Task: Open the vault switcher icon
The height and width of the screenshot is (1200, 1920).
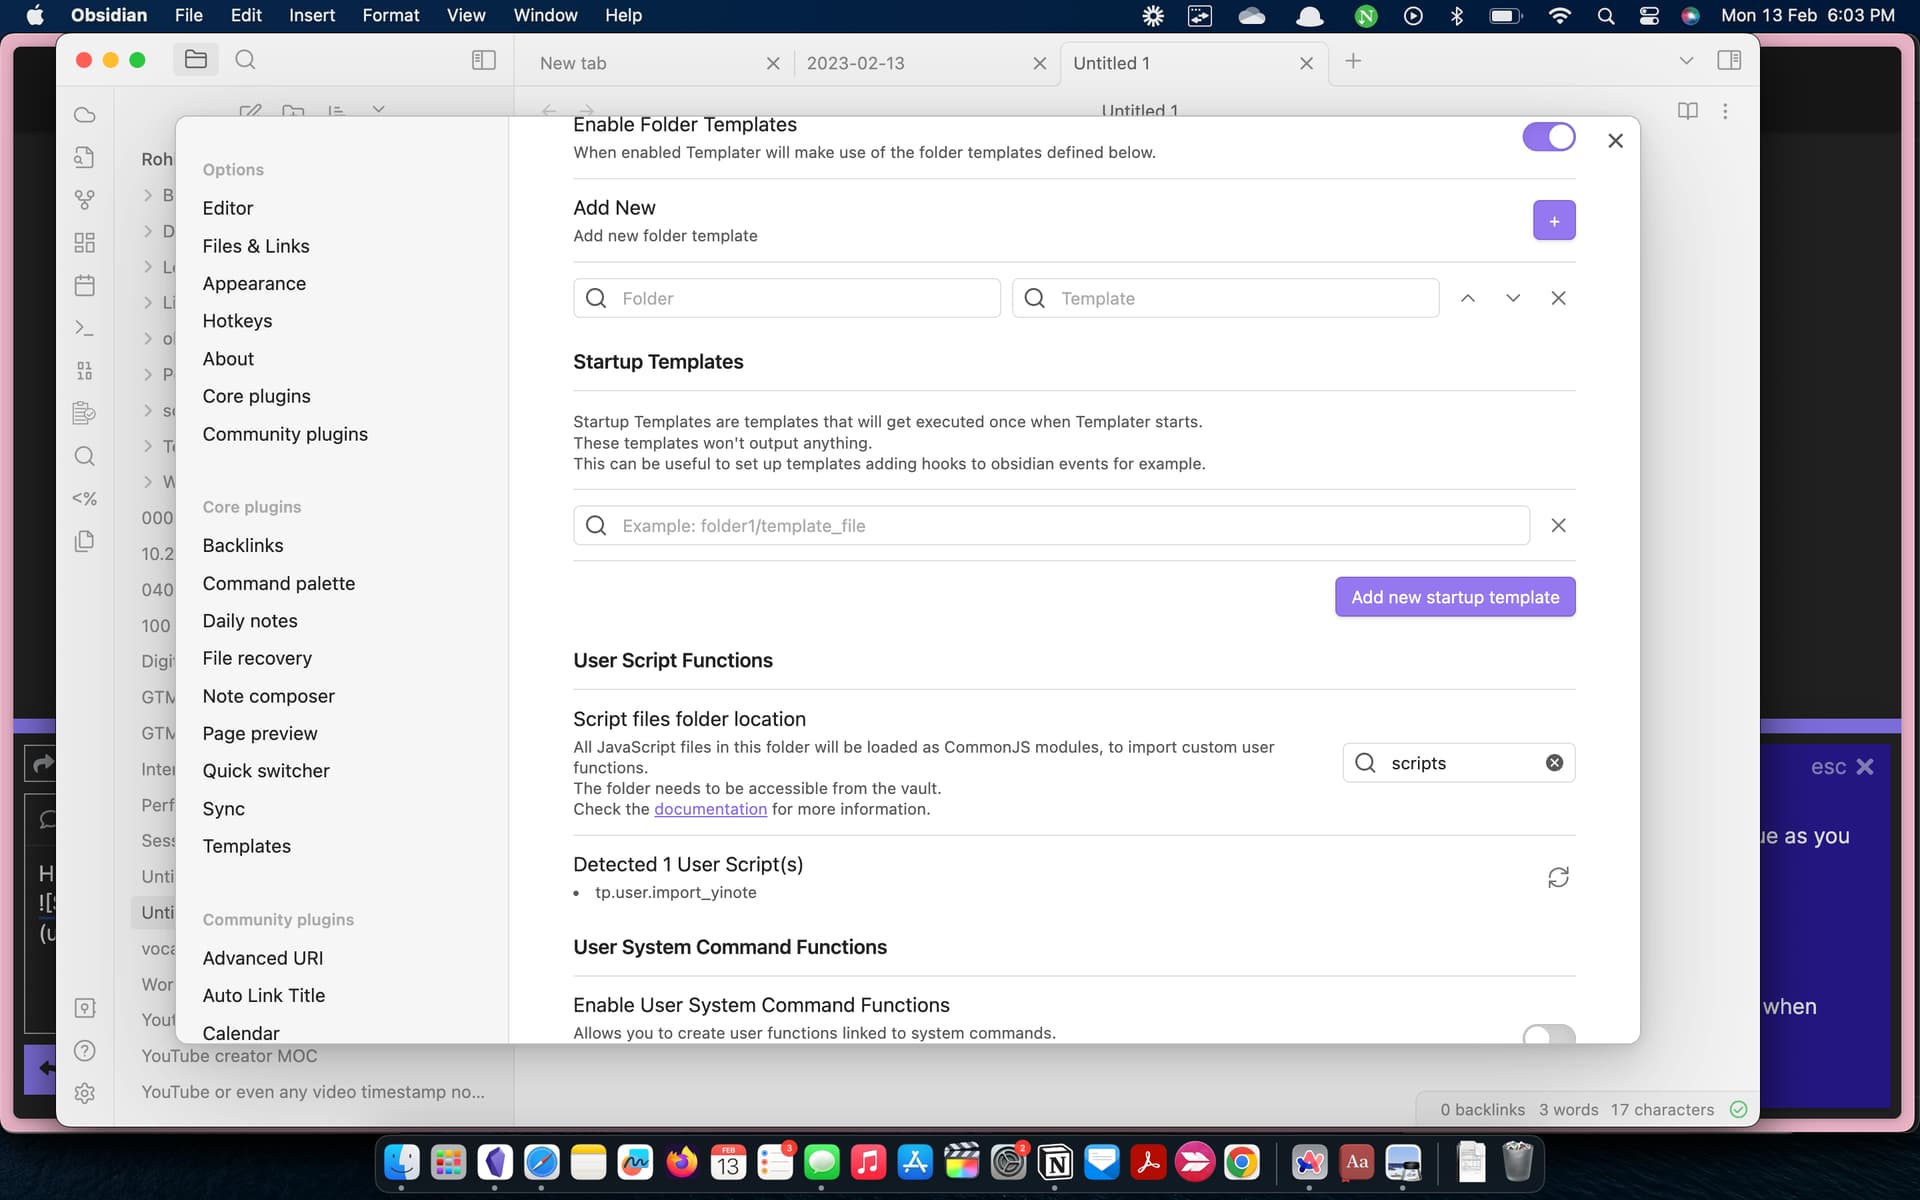Action: click(85, 1008)
